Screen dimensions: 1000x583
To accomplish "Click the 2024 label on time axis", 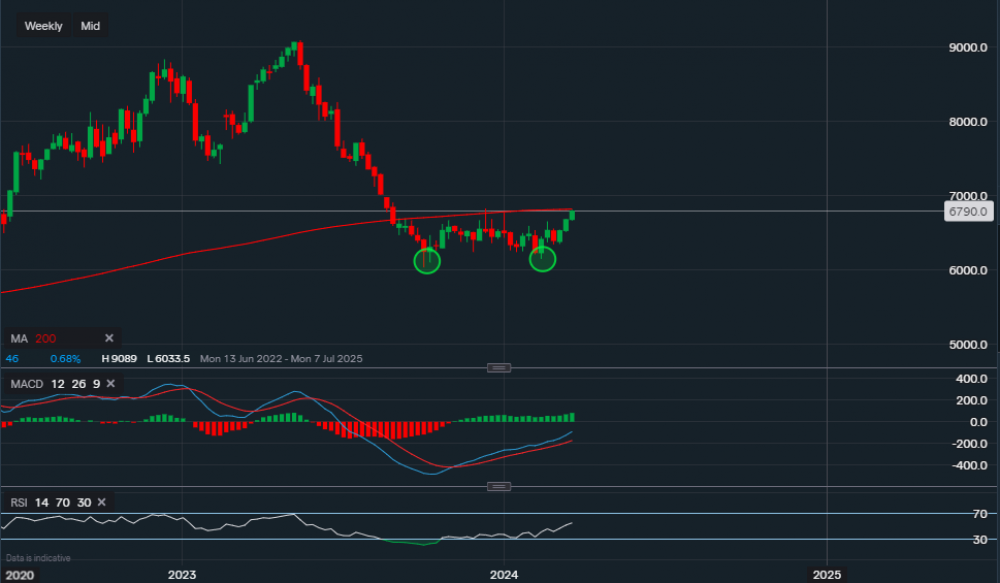I will (504, 575).
